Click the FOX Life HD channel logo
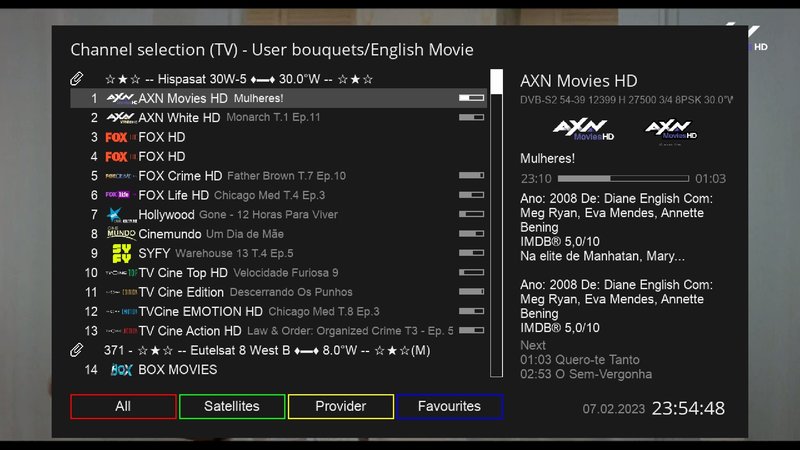Viewport: 800px width, 450px height. (x=120, y=195)
